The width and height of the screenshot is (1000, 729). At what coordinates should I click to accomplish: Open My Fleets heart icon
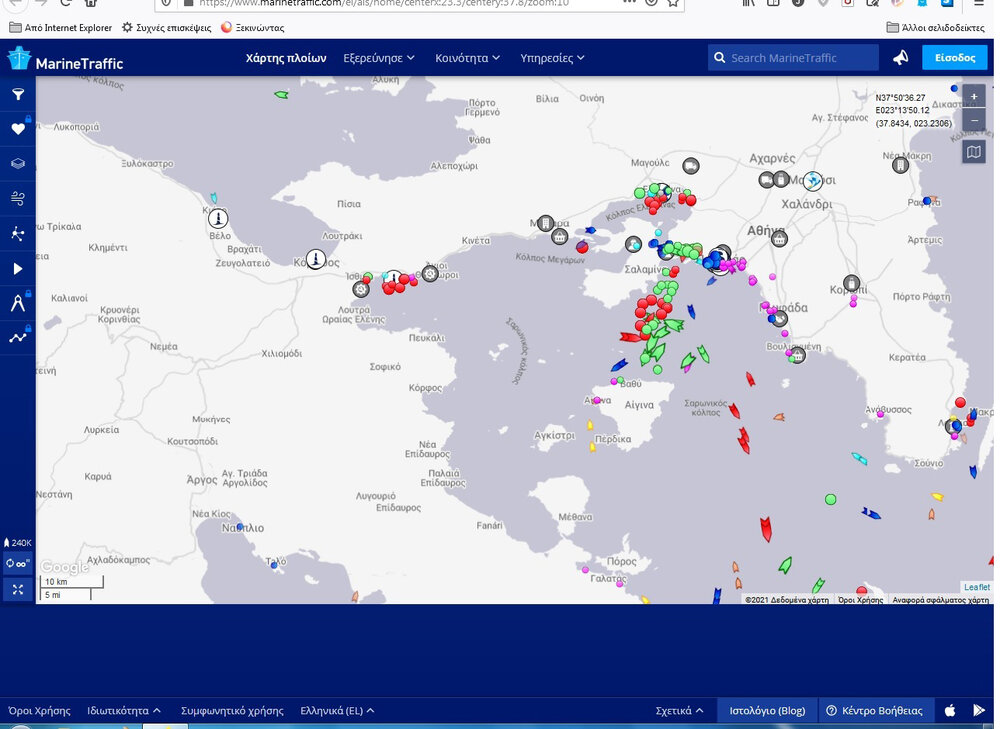18,129
